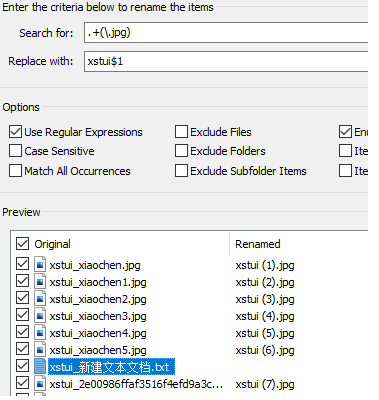Screen dimensions: 379x400
Task: Uncheck the xstui_xiaochen3.jpg row checkbox
Action: [x=22, y=315]
